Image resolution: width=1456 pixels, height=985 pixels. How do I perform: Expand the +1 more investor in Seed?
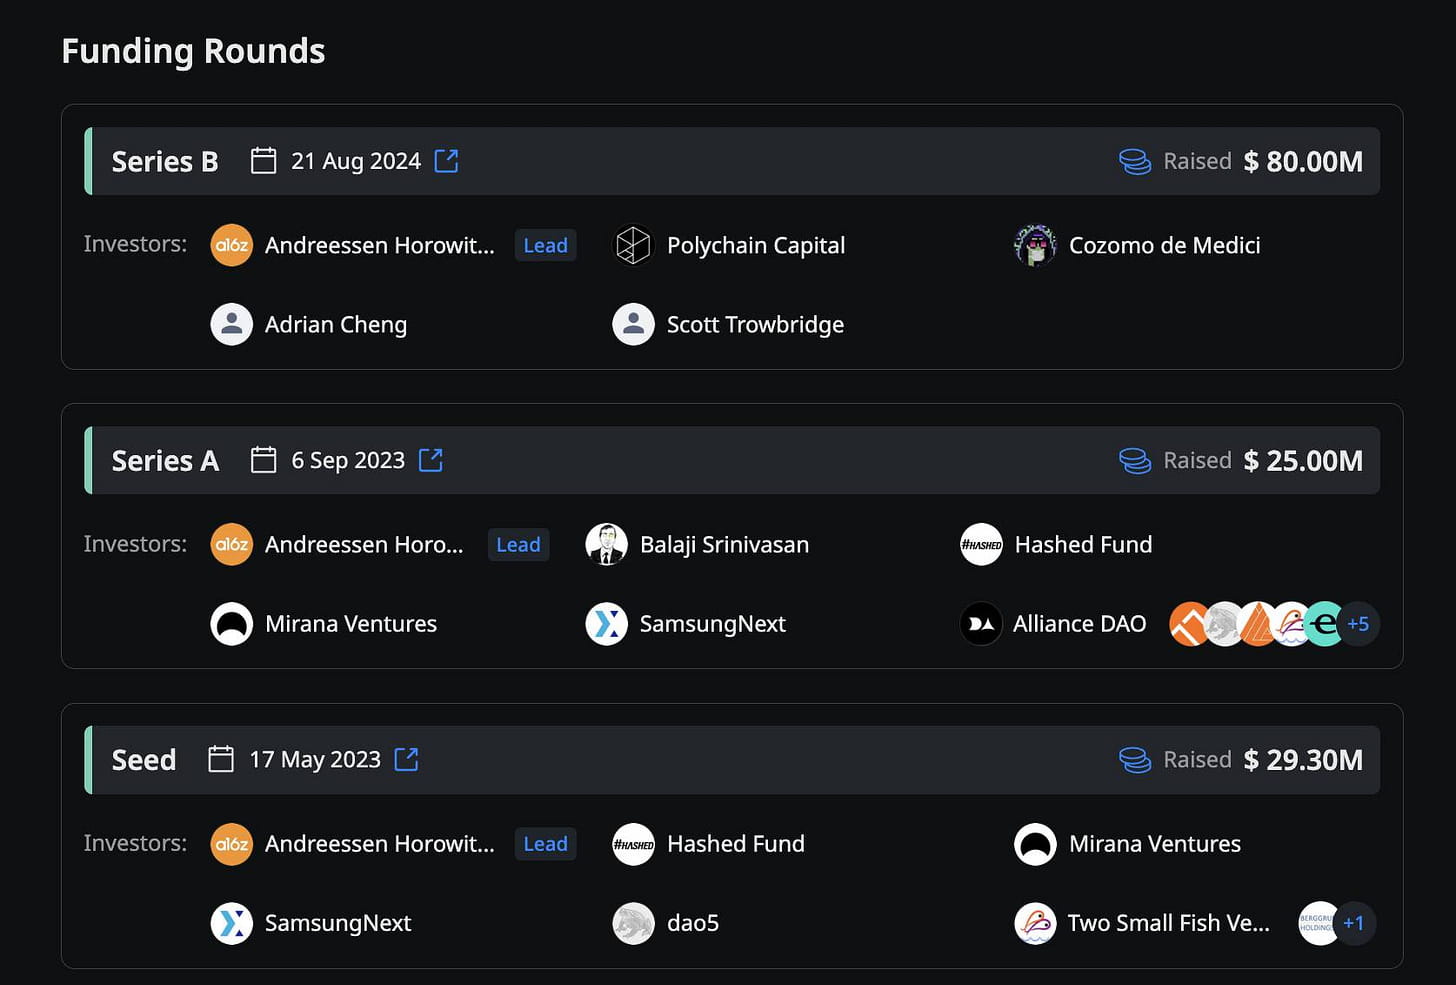tap(1353, 923)
